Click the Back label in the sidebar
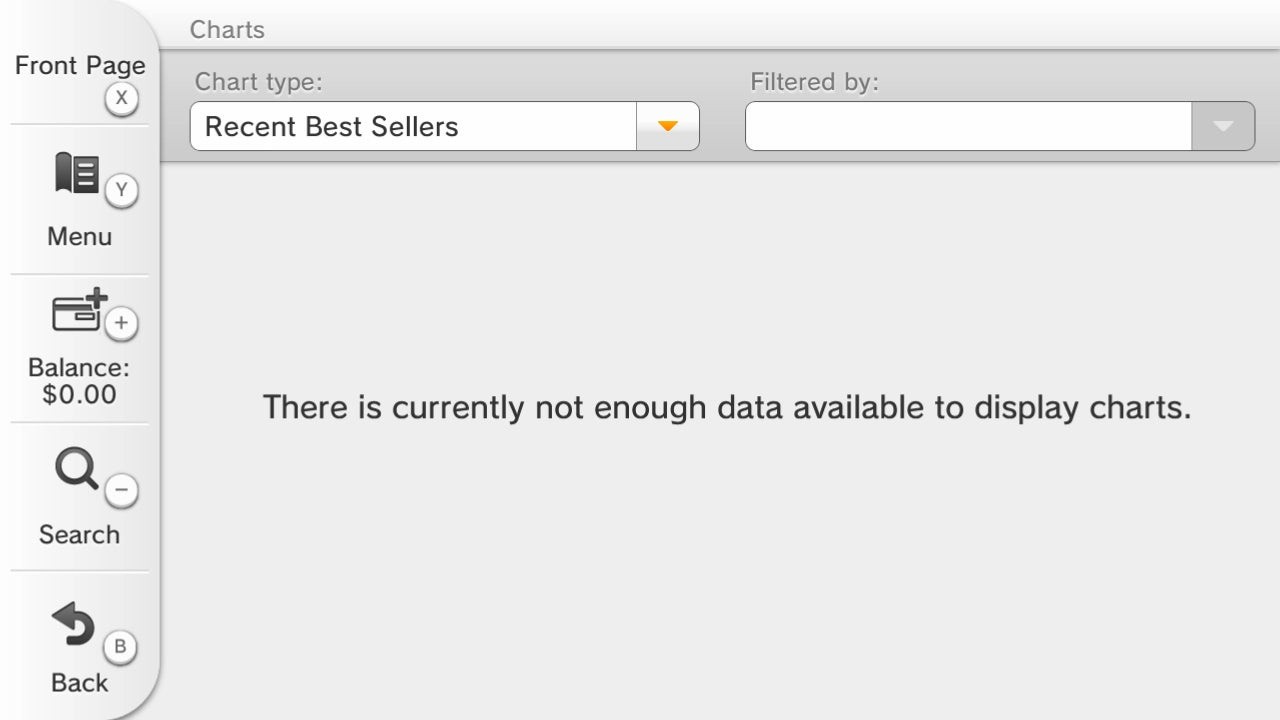Image resolution: width=1280 pixels, height=720 pixels. point(79,683)
